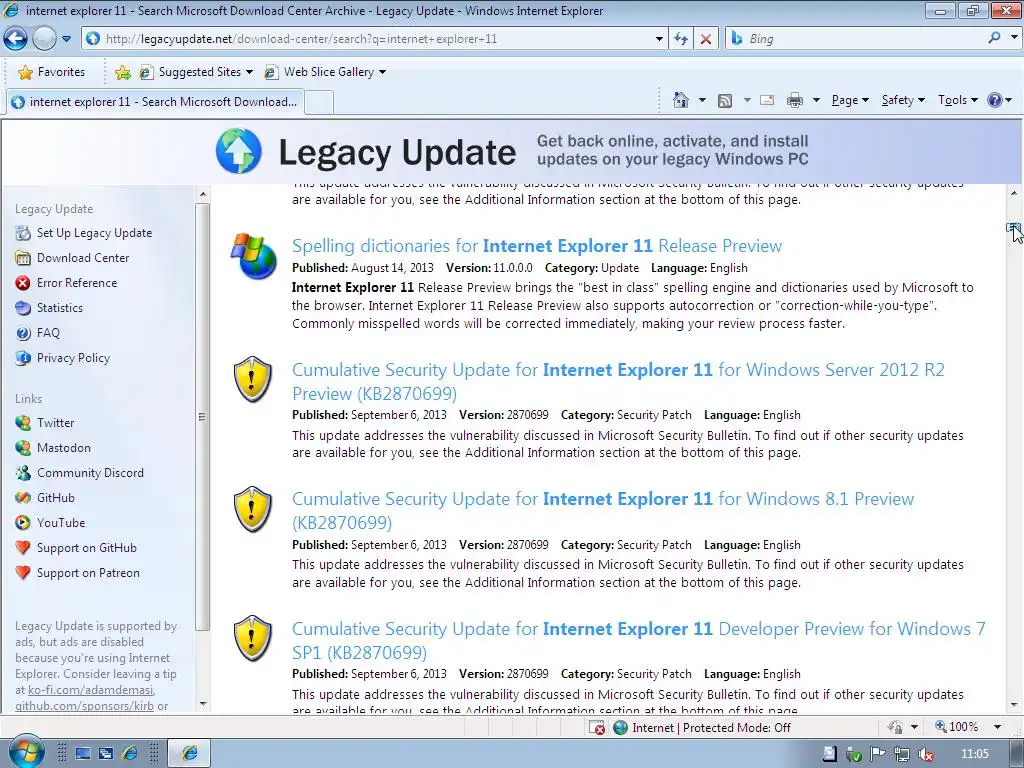Viewport: 1024px width, 768px height.
Task: Click the RSS feeds icon
Action: point(724,101)
